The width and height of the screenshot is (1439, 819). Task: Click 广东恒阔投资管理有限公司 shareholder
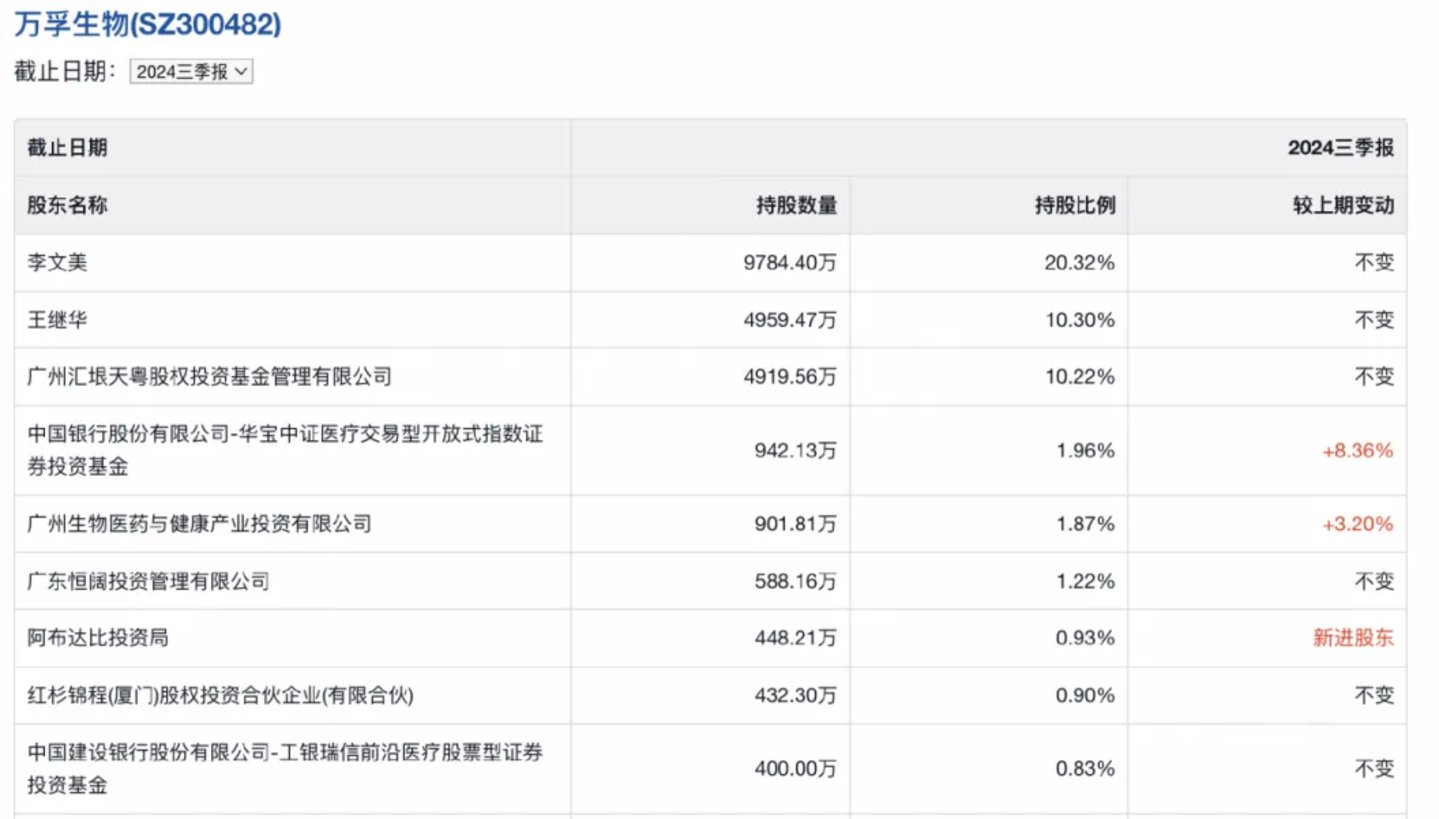click(148, 581)
